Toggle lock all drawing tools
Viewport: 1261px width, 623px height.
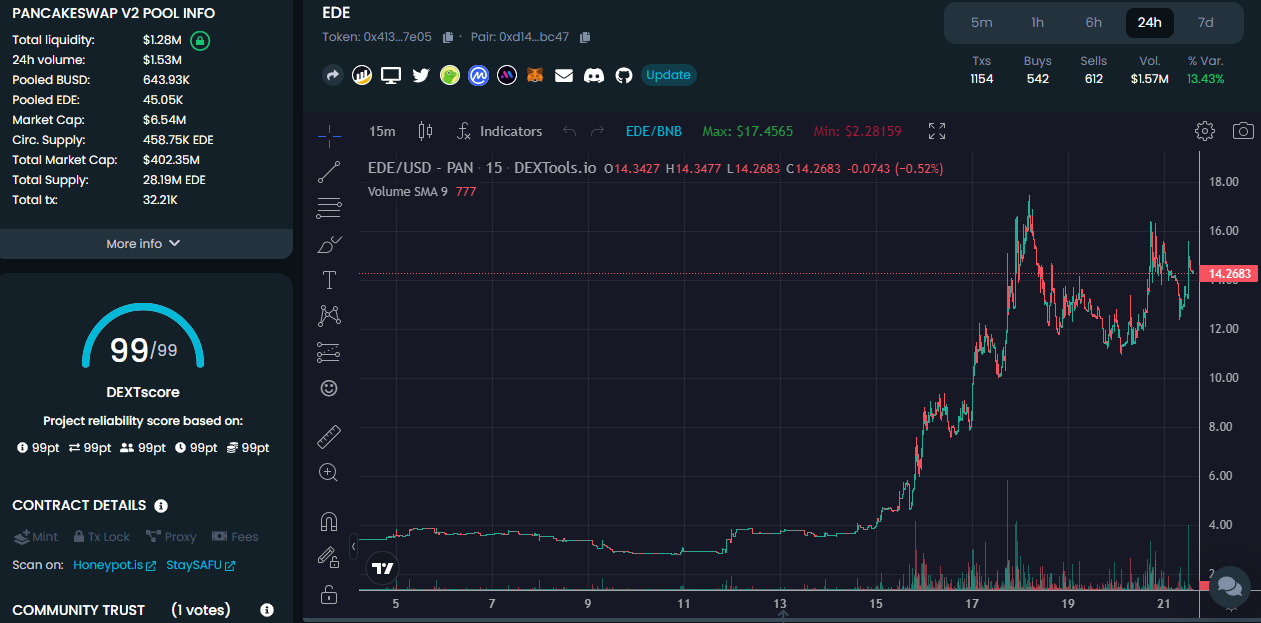pos(329,595)
